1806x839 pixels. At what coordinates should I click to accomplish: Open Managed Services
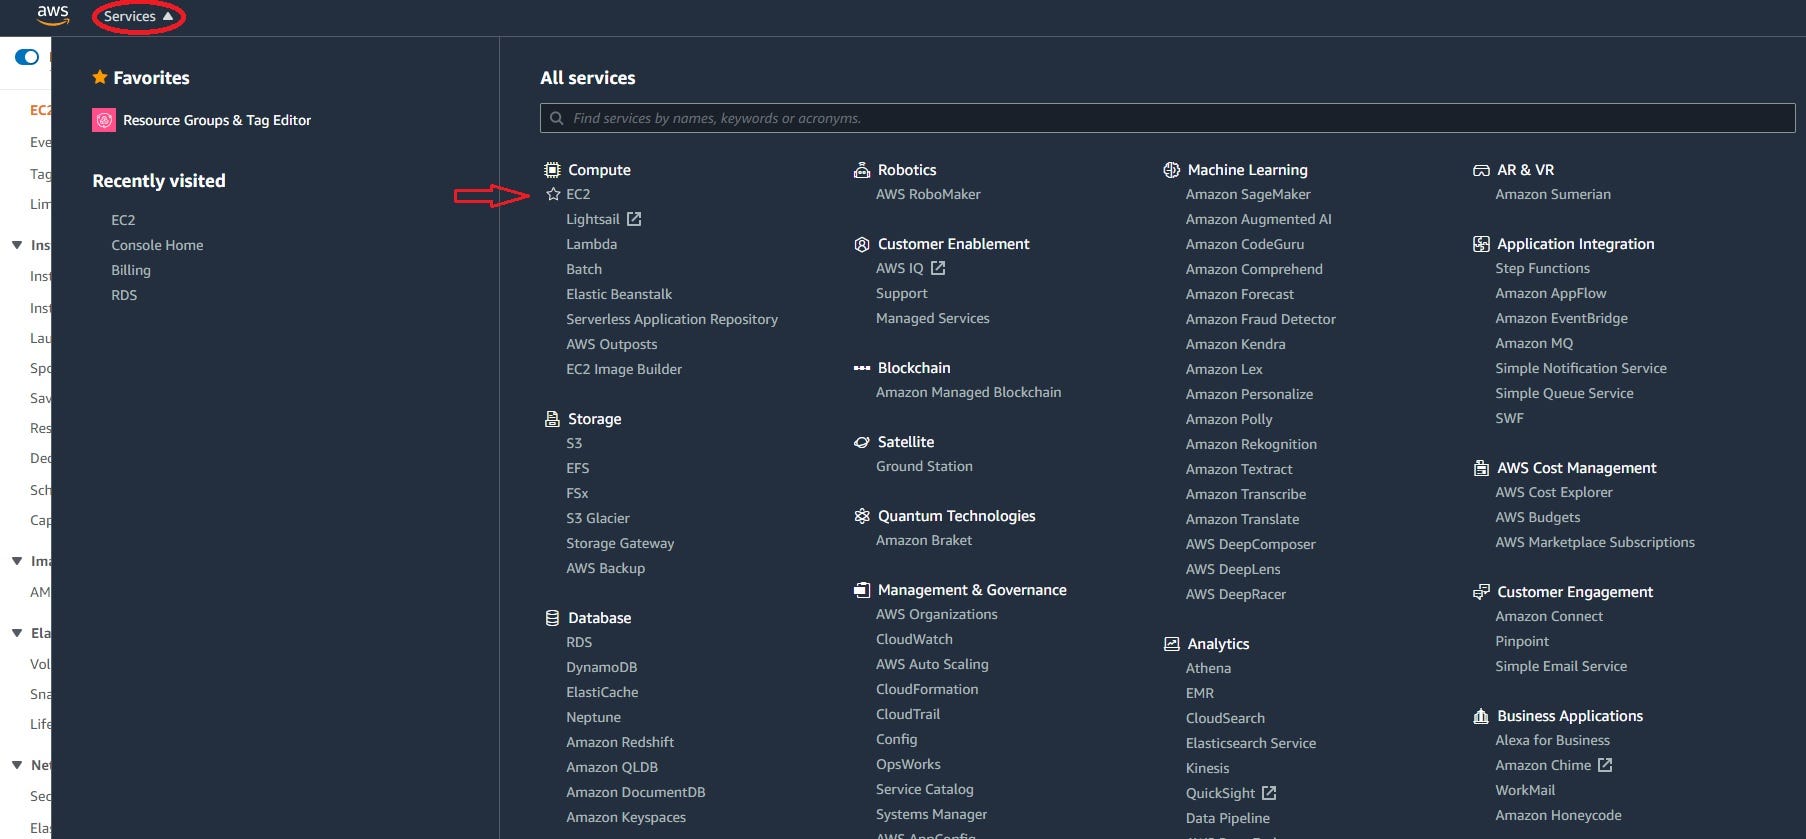tap(933, 318)
